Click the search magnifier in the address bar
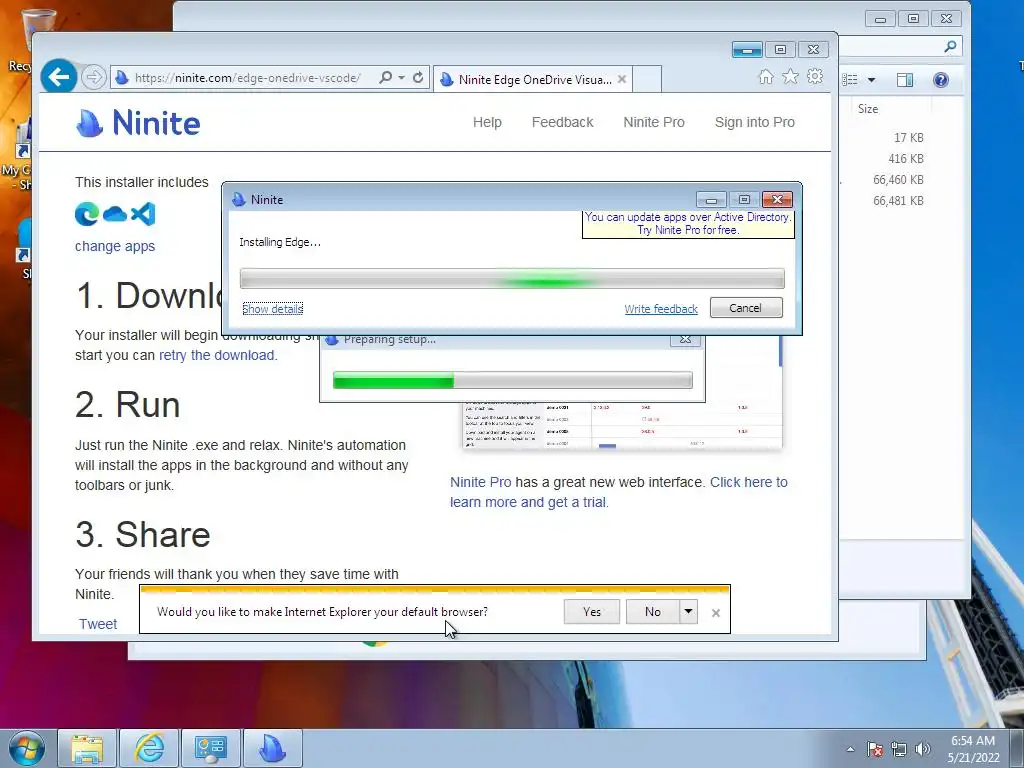 point(386,77)
